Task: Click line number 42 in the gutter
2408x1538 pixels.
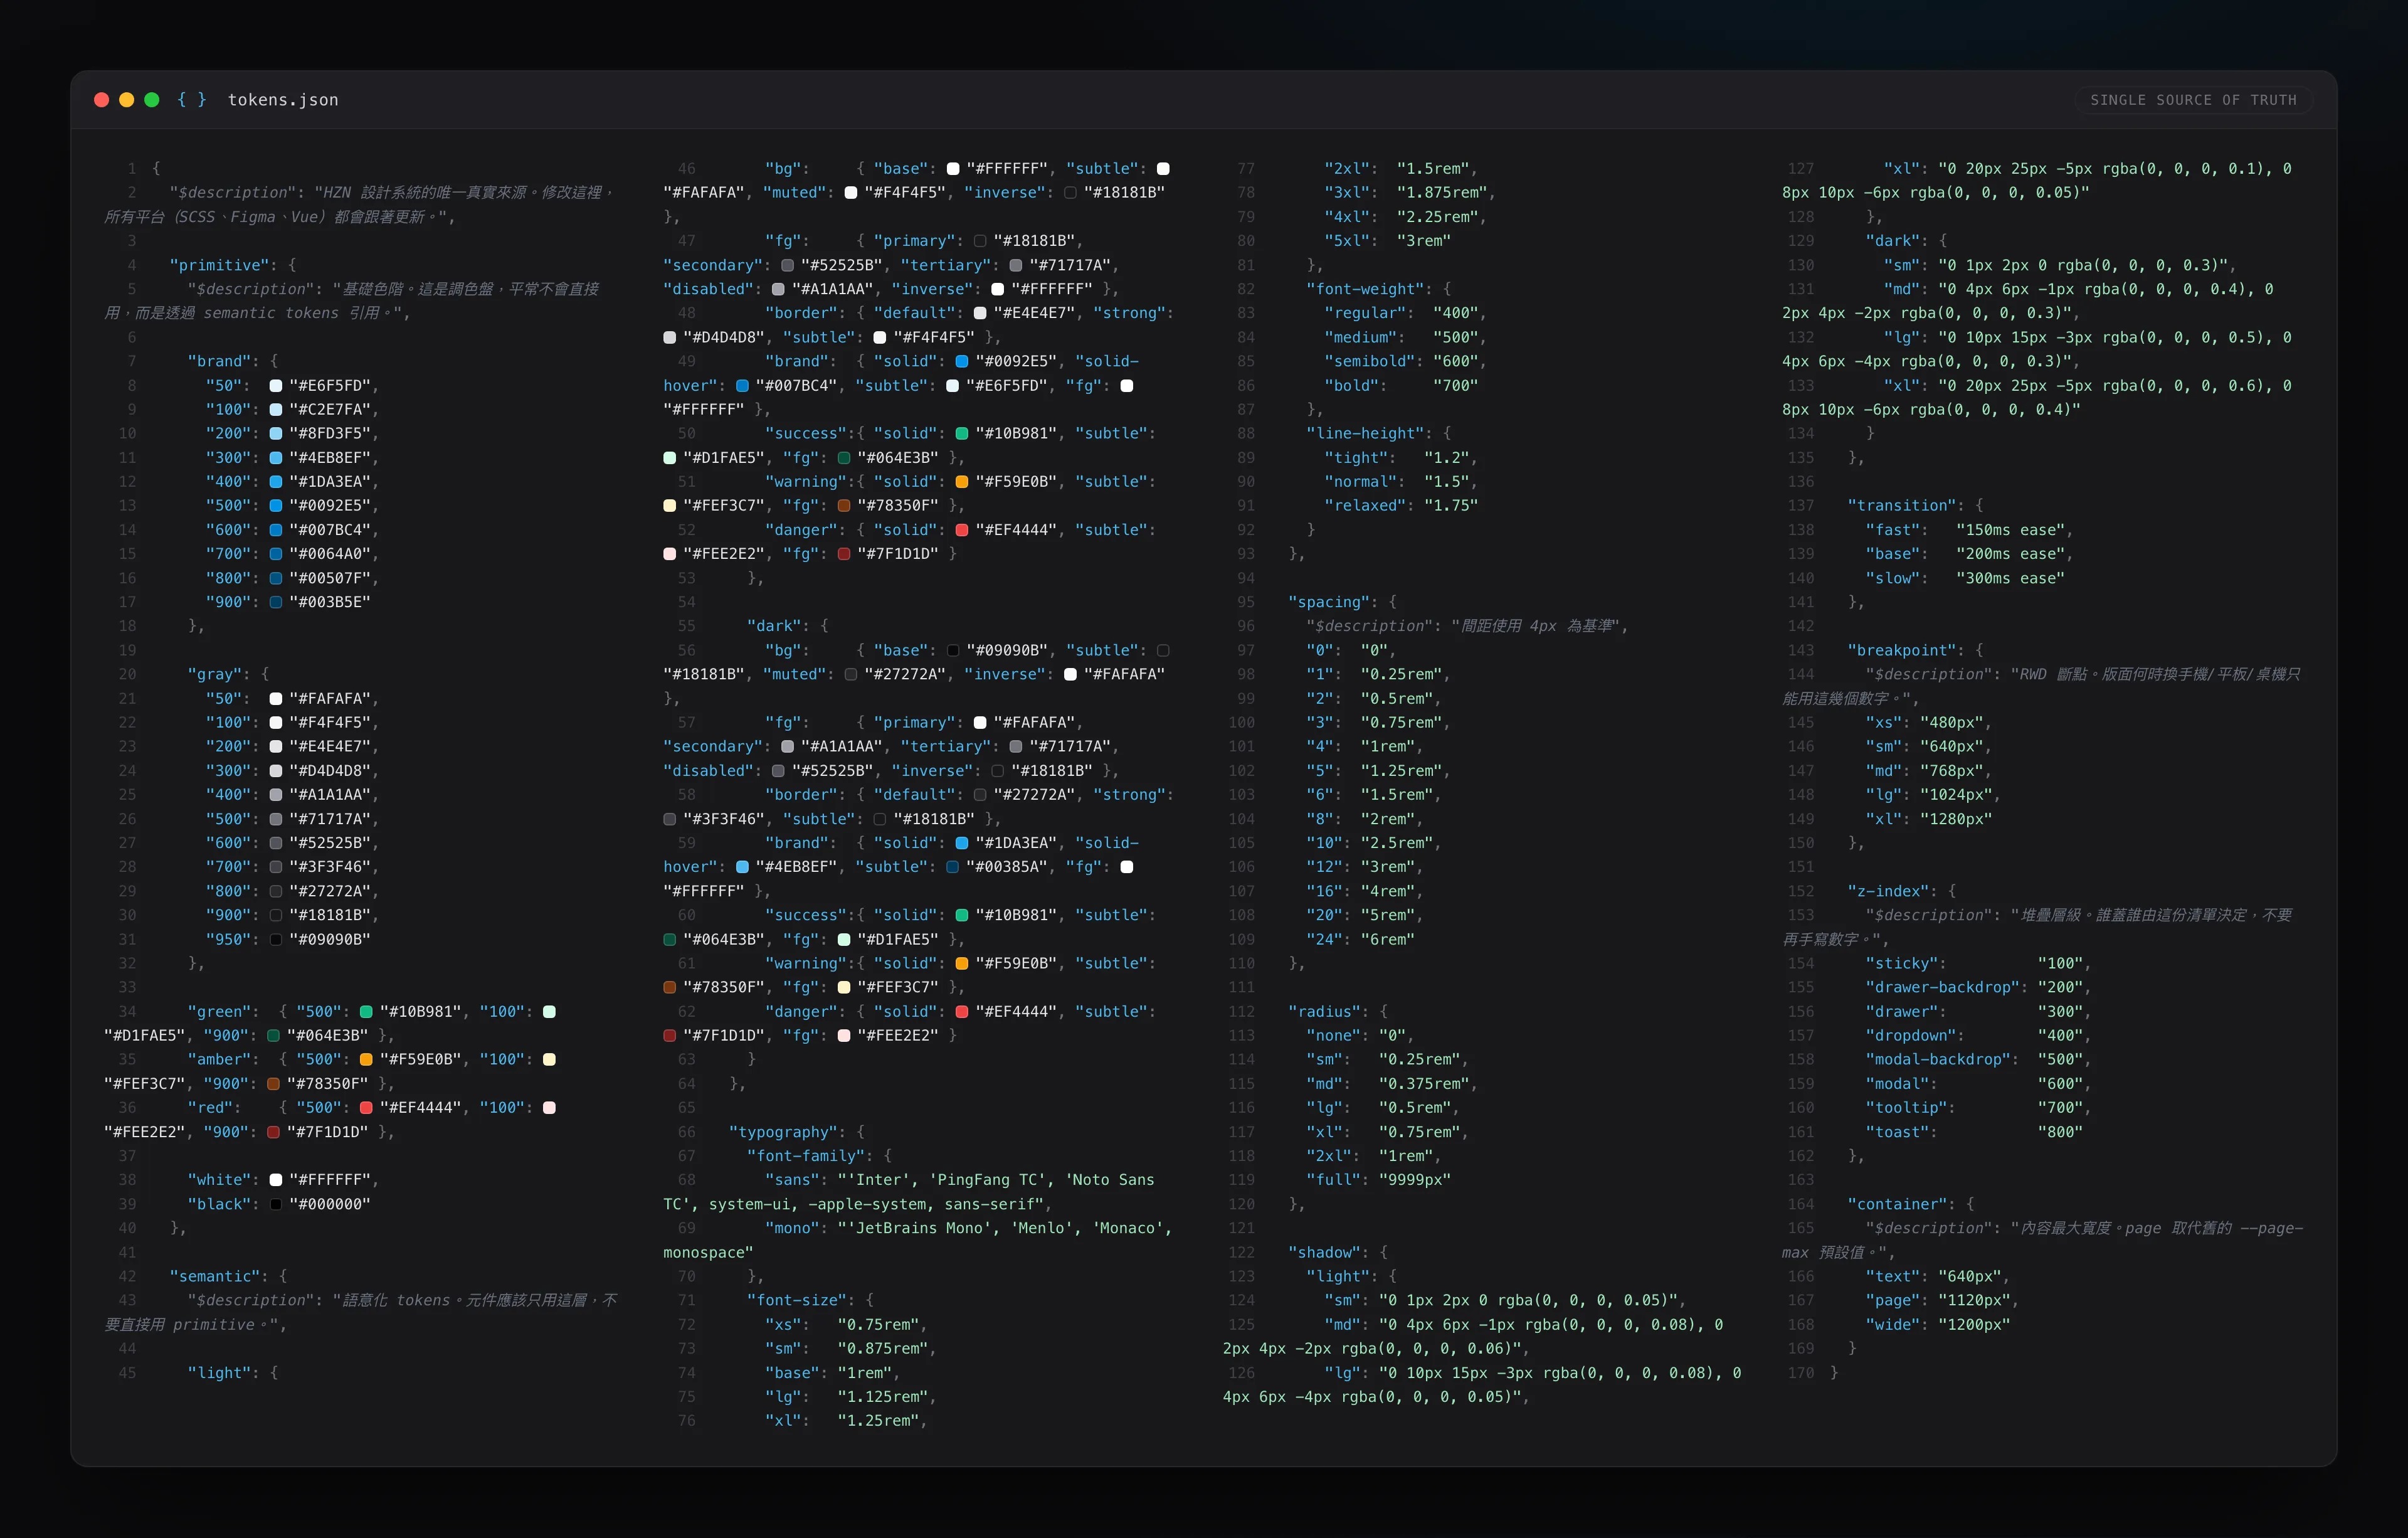Action: click(127, 1277)
